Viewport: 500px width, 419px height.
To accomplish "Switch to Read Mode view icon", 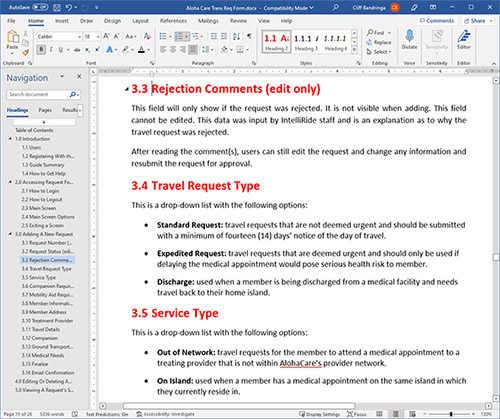I will click(379, 414).
